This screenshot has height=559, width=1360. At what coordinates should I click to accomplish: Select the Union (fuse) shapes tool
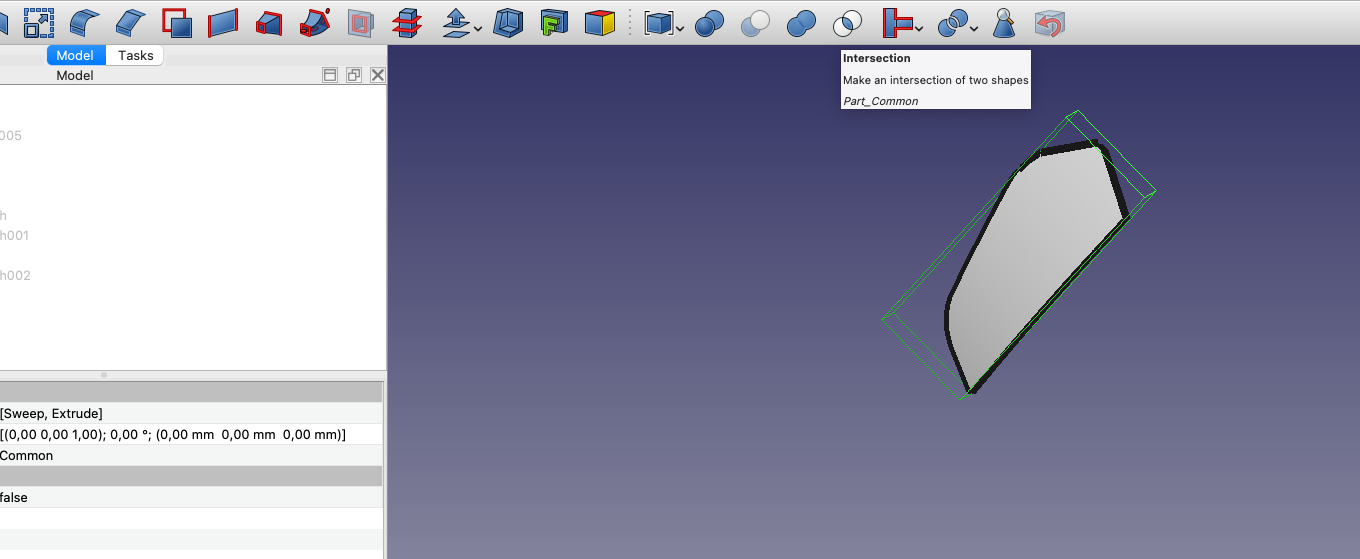coord(801,22)
